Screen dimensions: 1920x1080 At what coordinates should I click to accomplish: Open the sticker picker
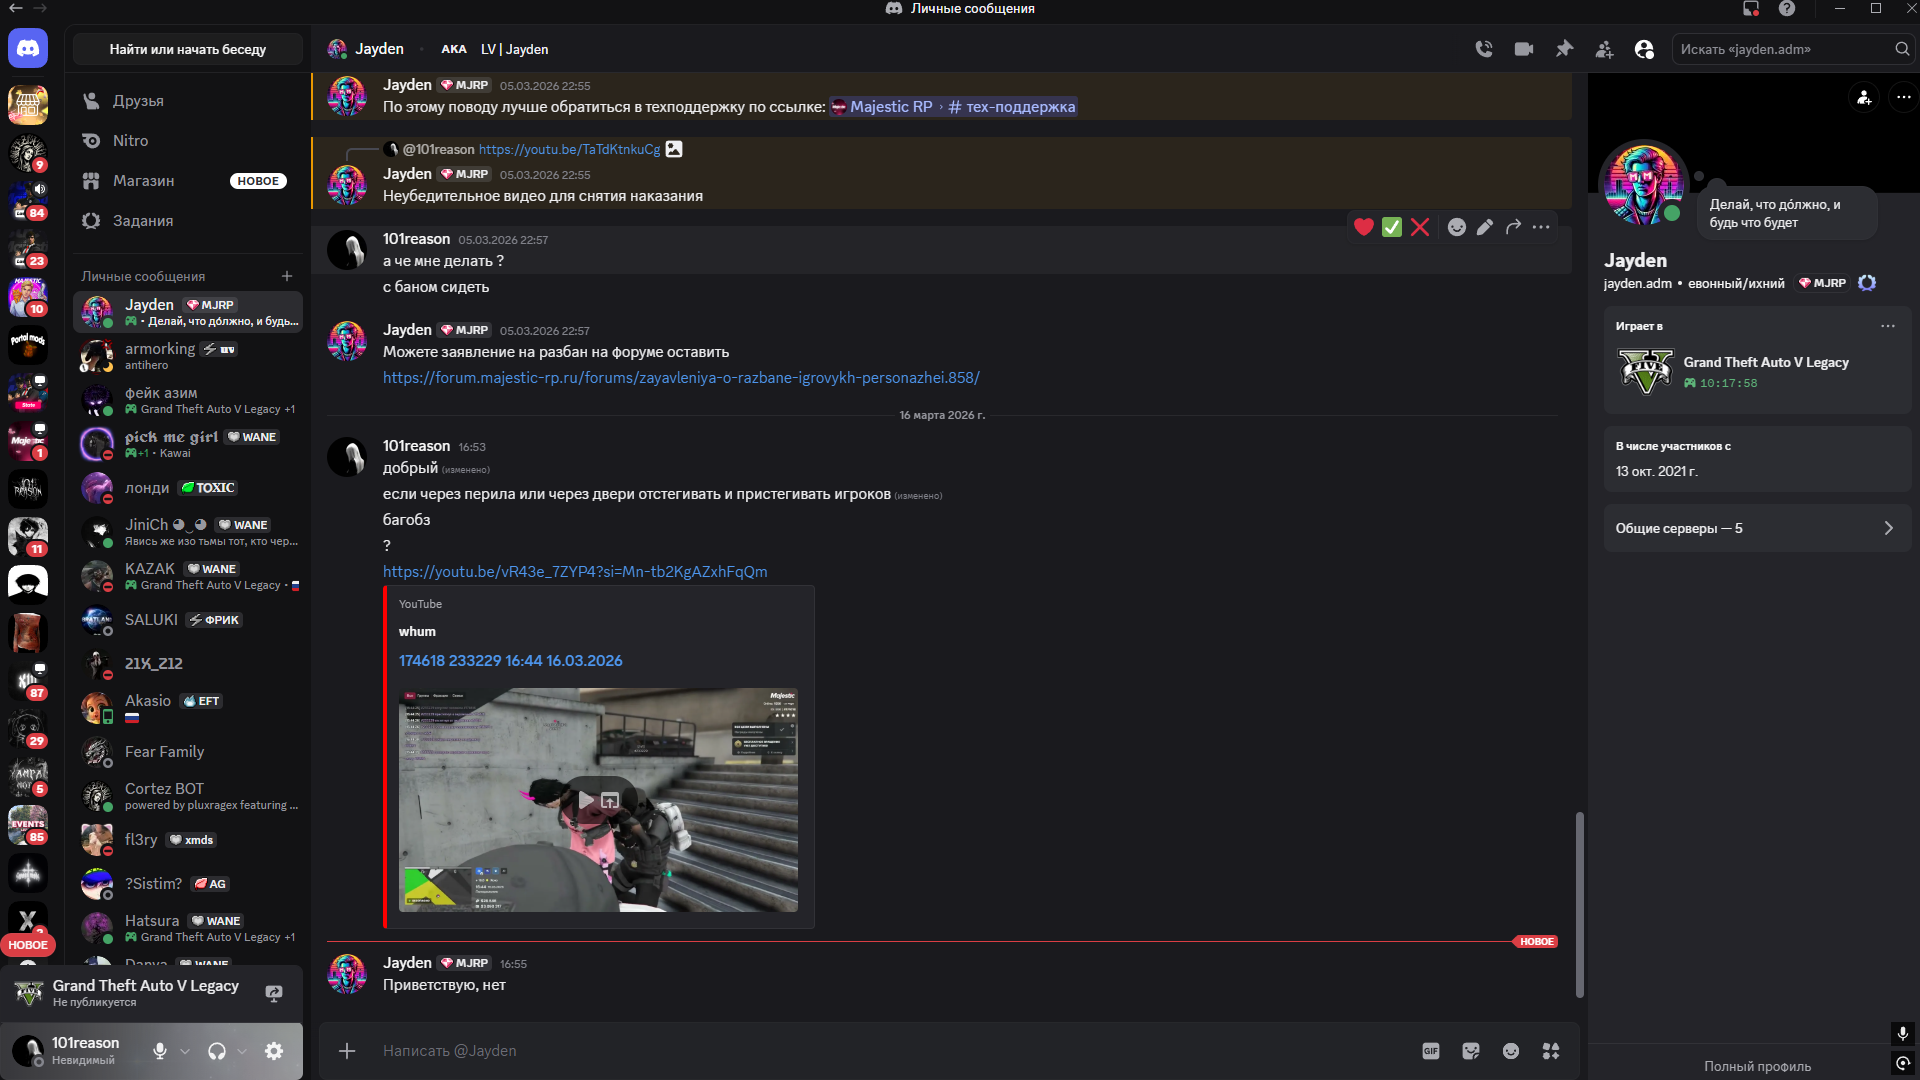[1471, 1051]
